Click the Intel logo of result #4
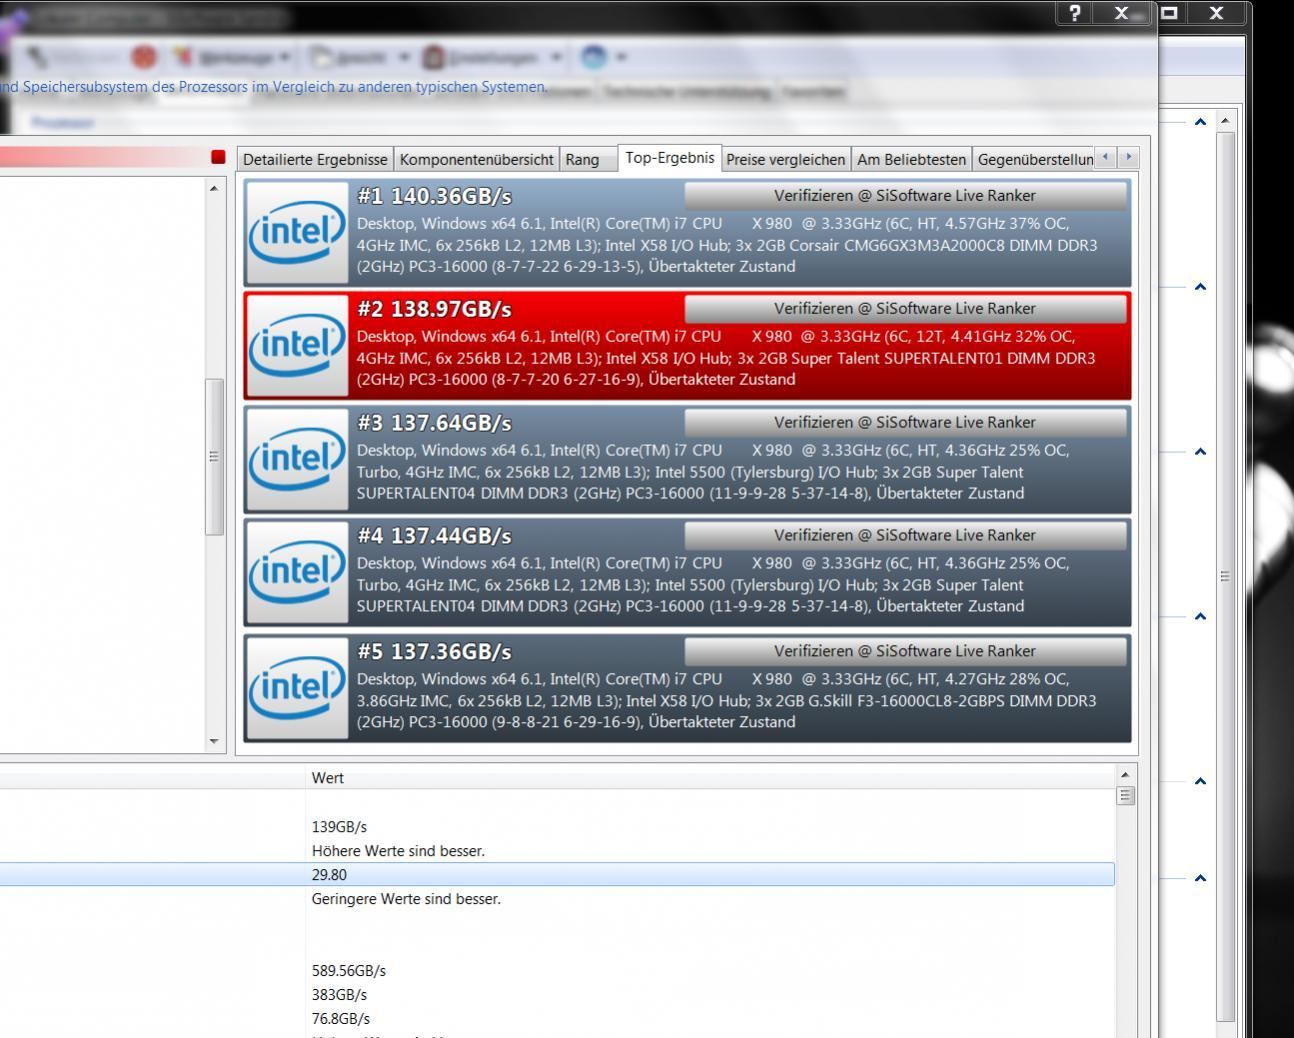 click(297, 573)
